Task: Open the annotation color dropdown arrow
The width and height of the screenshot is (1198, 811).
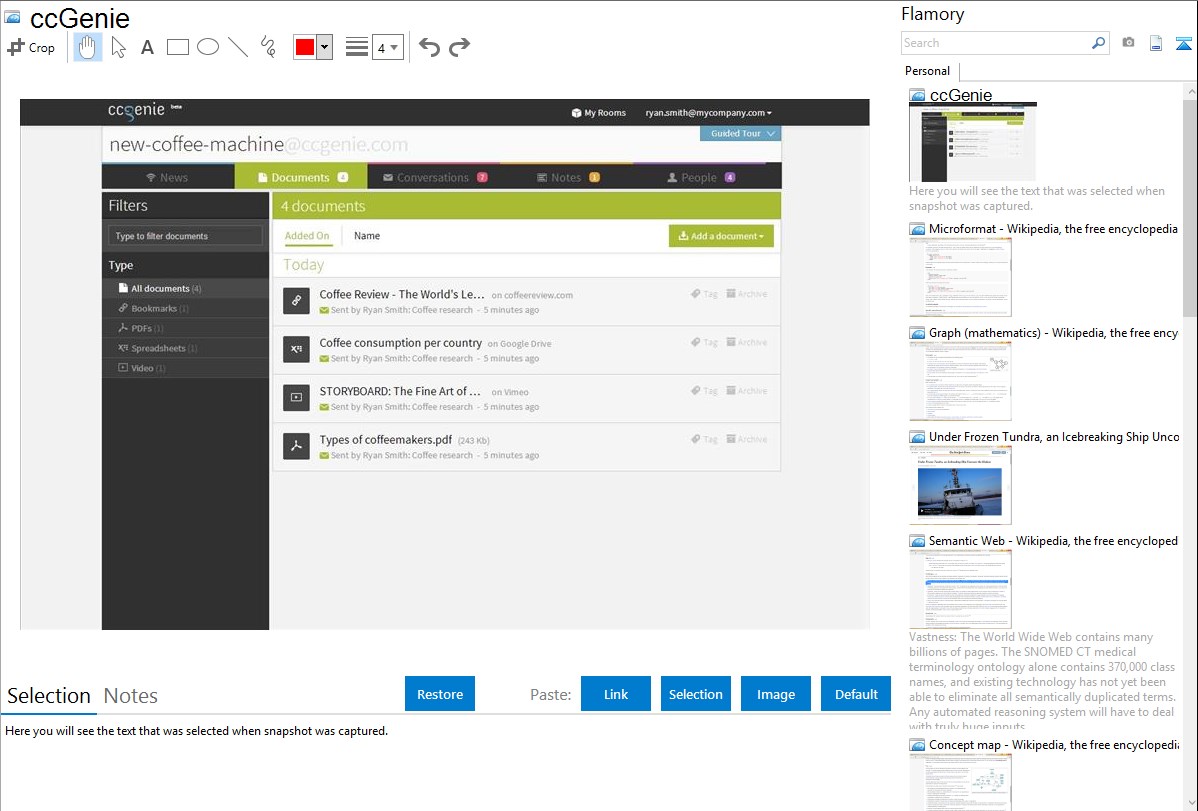Action: pyautogui.click(x=325, y=47)
